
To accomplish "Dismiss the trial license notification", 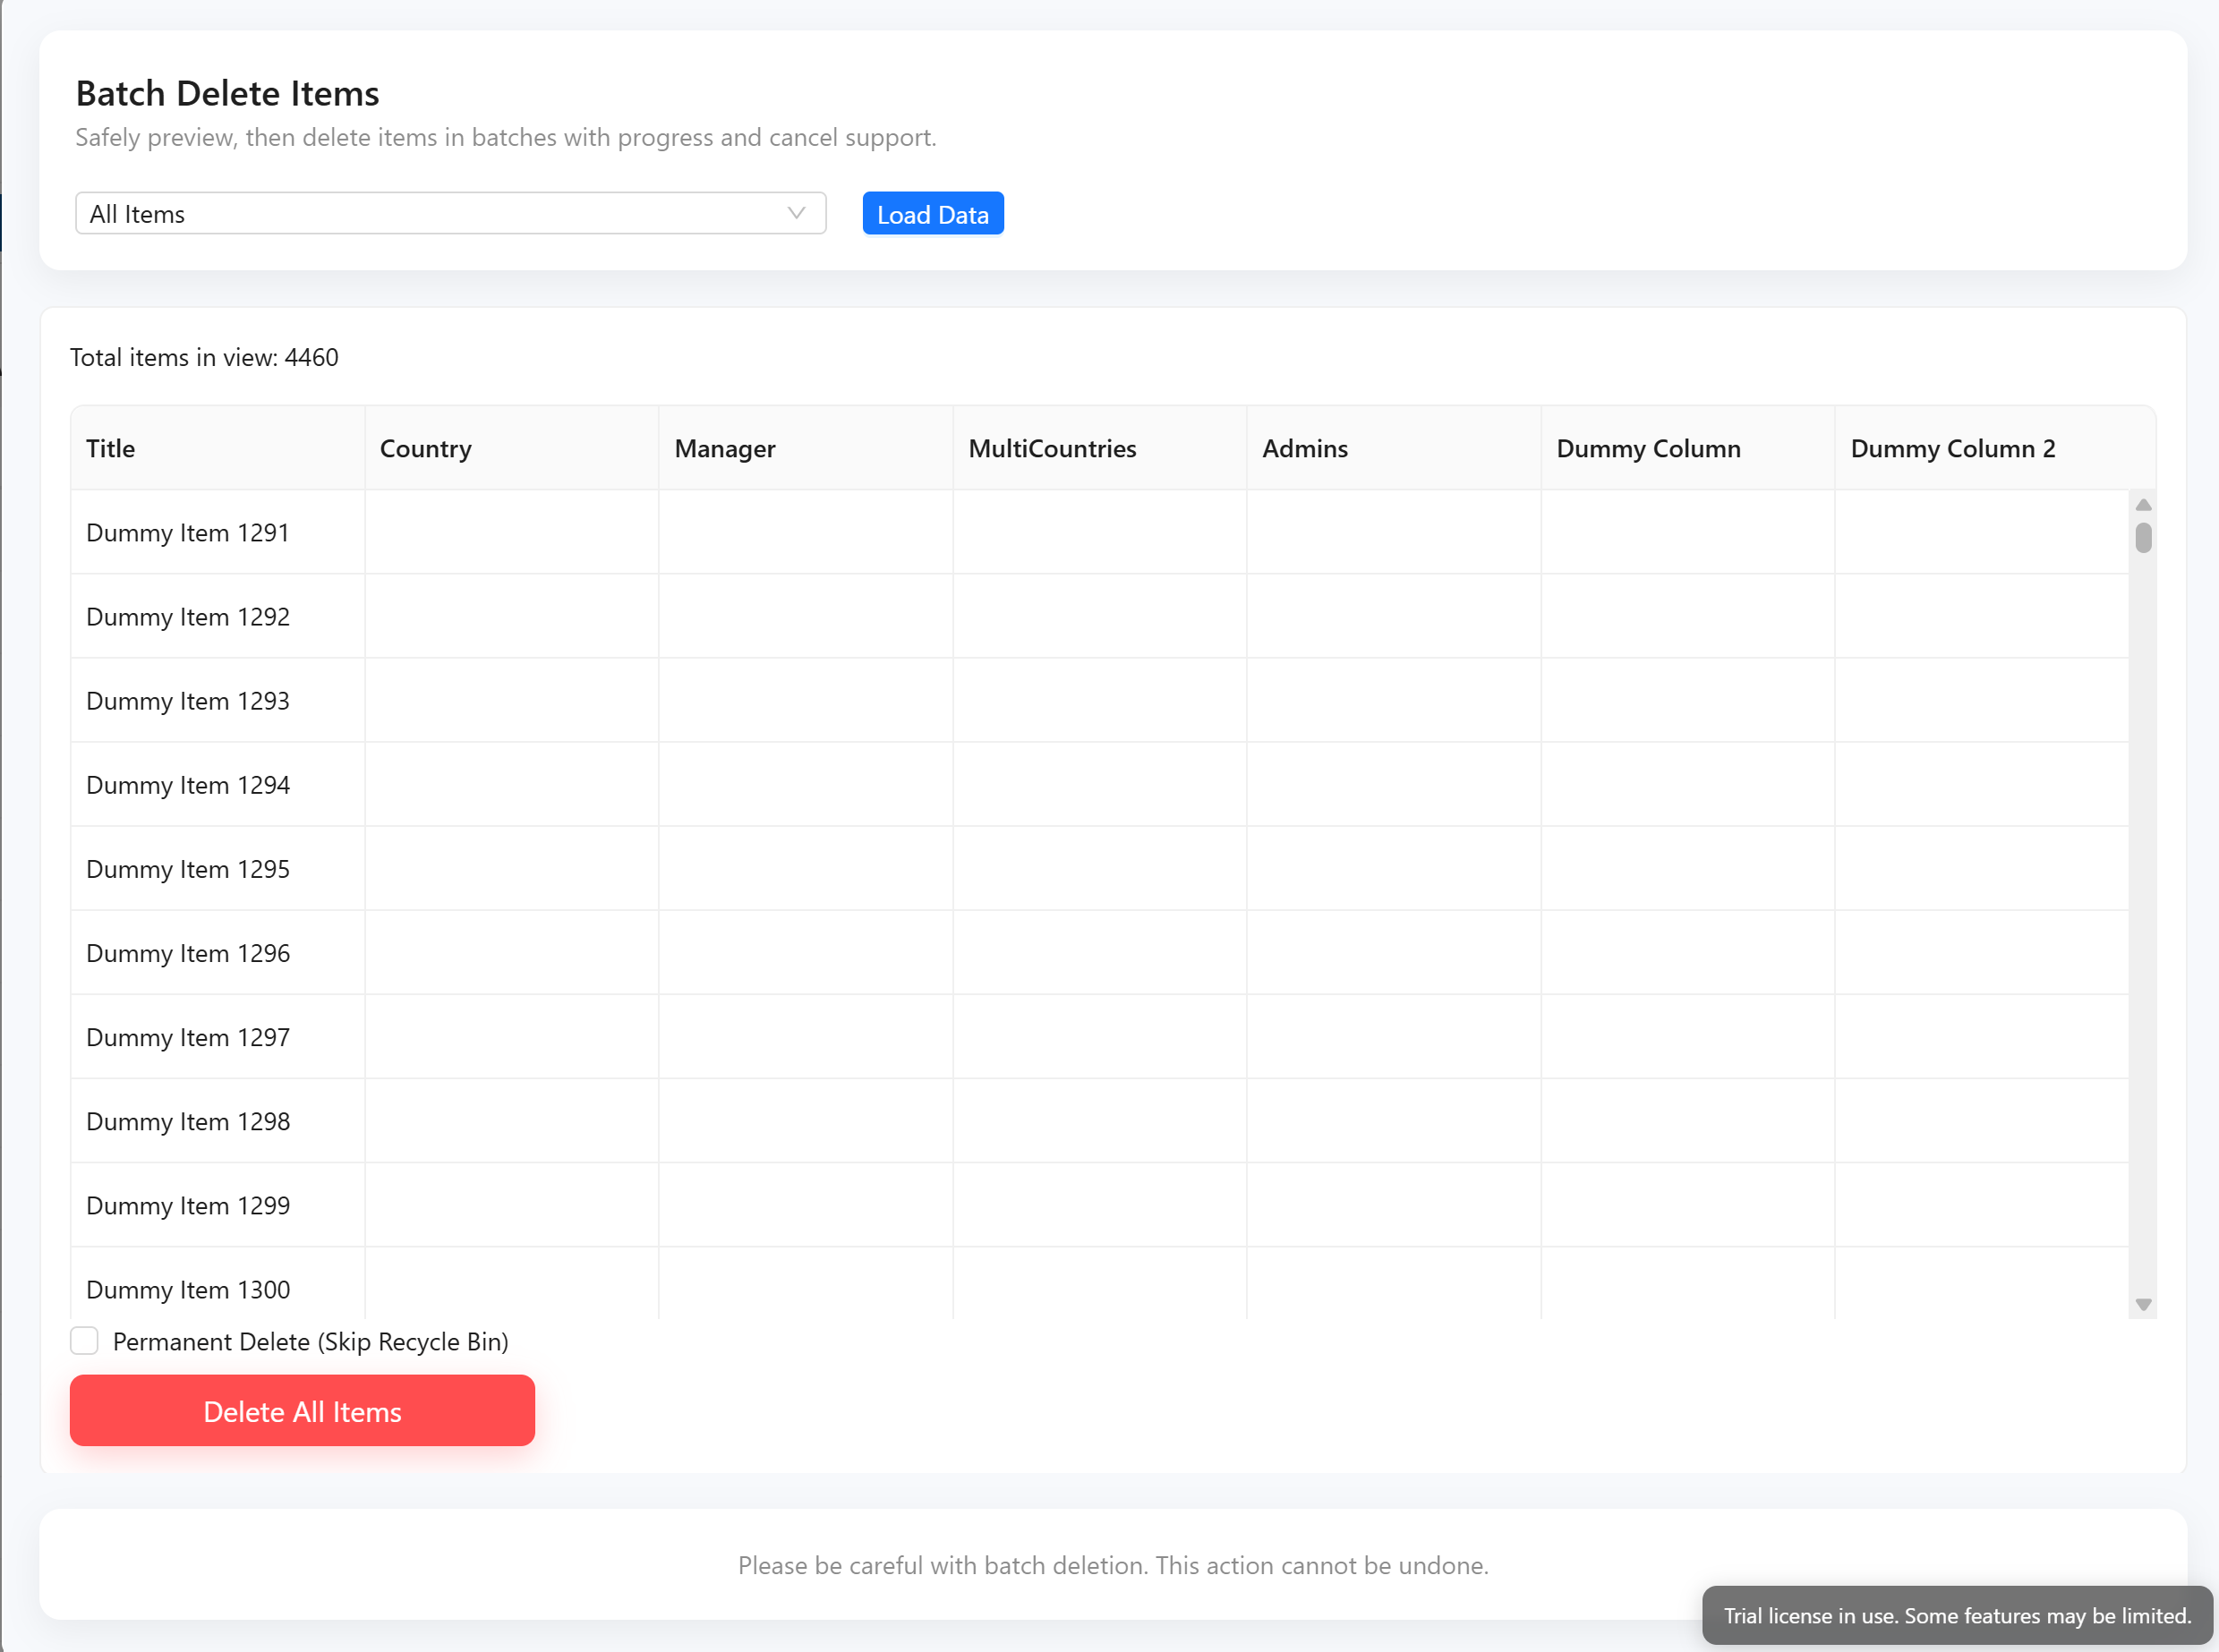I will tap(1955, 1615).
